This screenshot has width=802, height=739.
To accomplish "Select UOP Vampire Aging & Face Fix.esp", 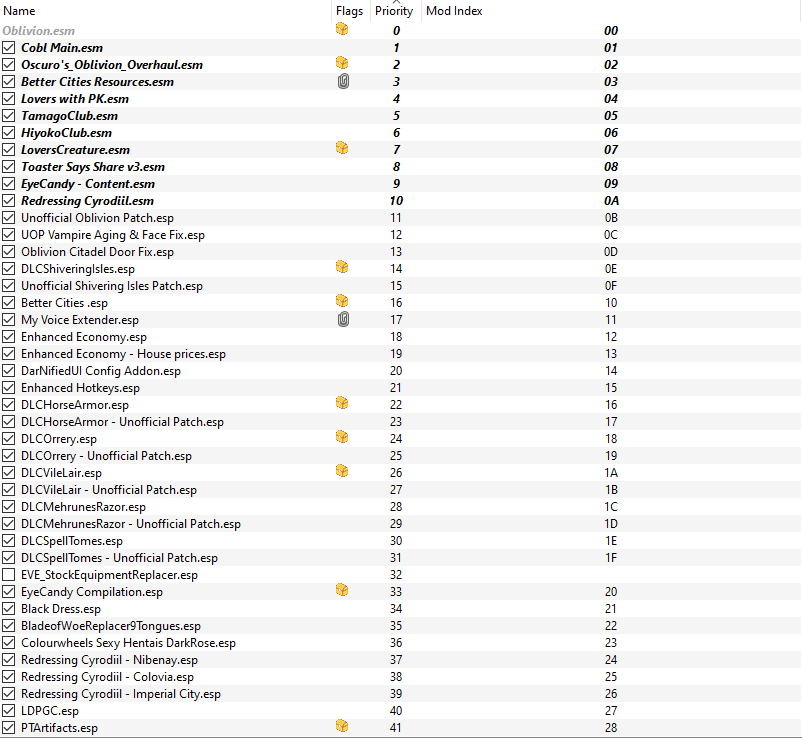I will pos(113,235).
